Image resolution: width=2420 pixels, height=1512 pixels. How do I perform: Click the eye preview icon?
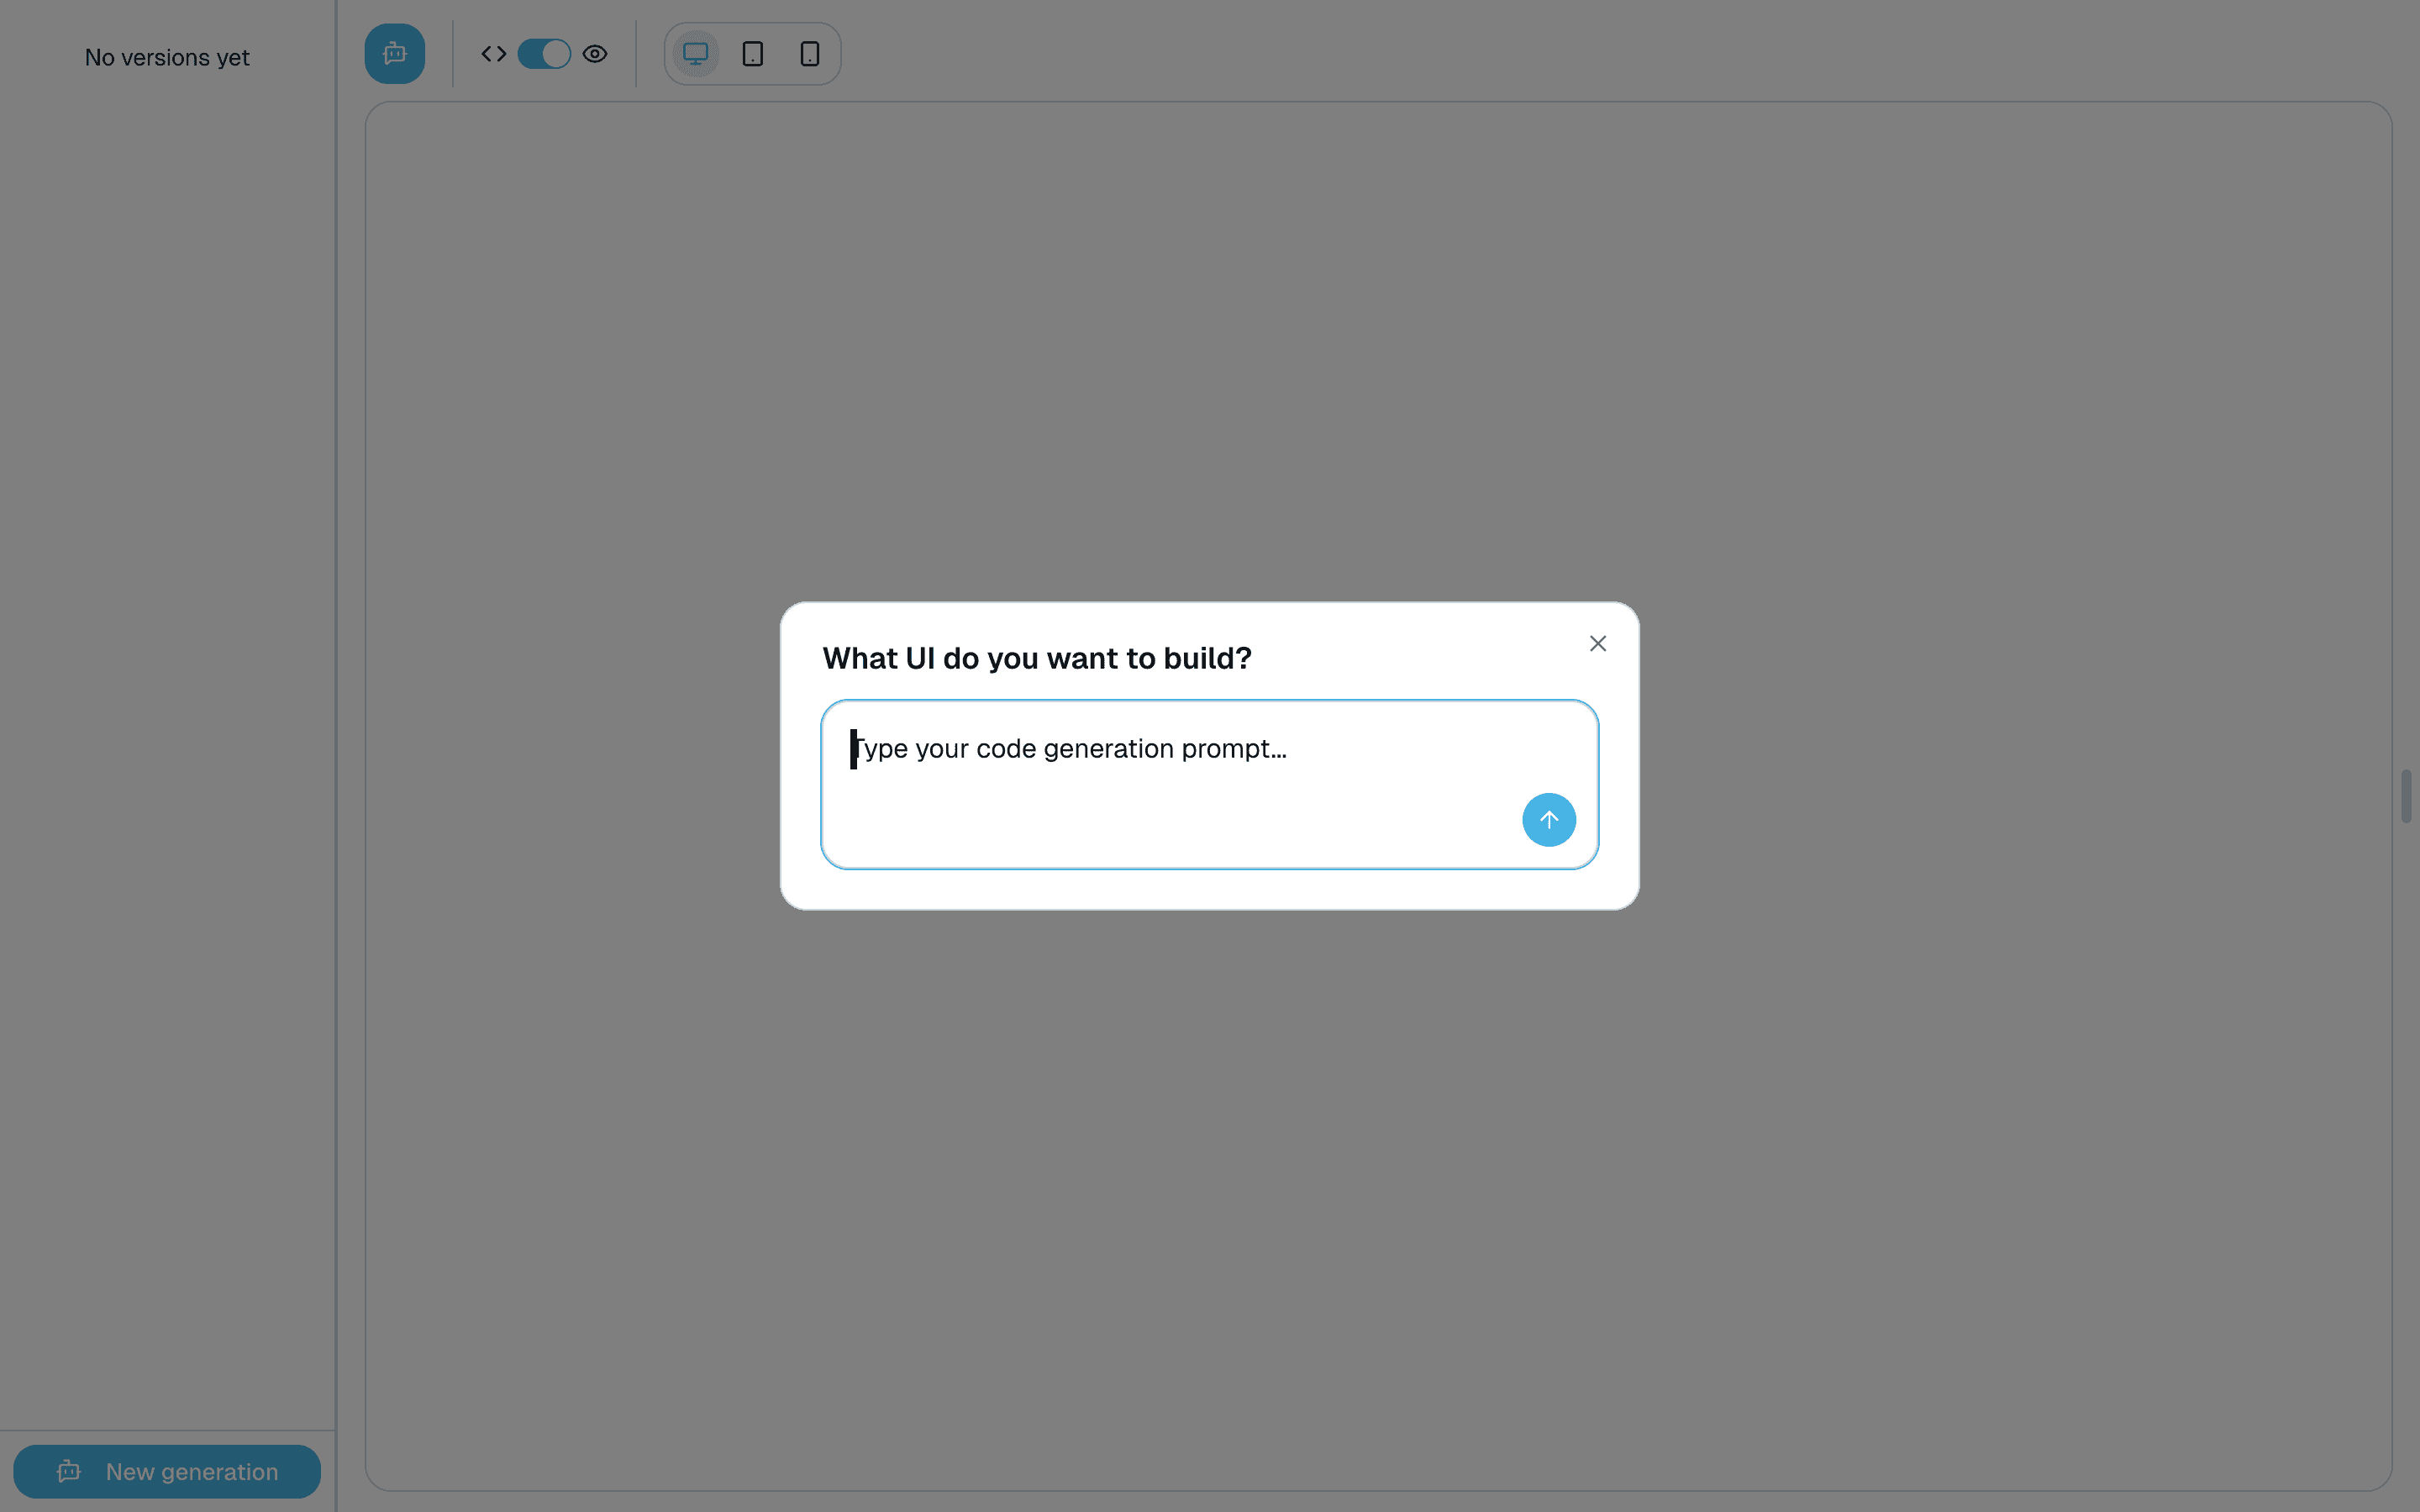(x=595, y=54)
